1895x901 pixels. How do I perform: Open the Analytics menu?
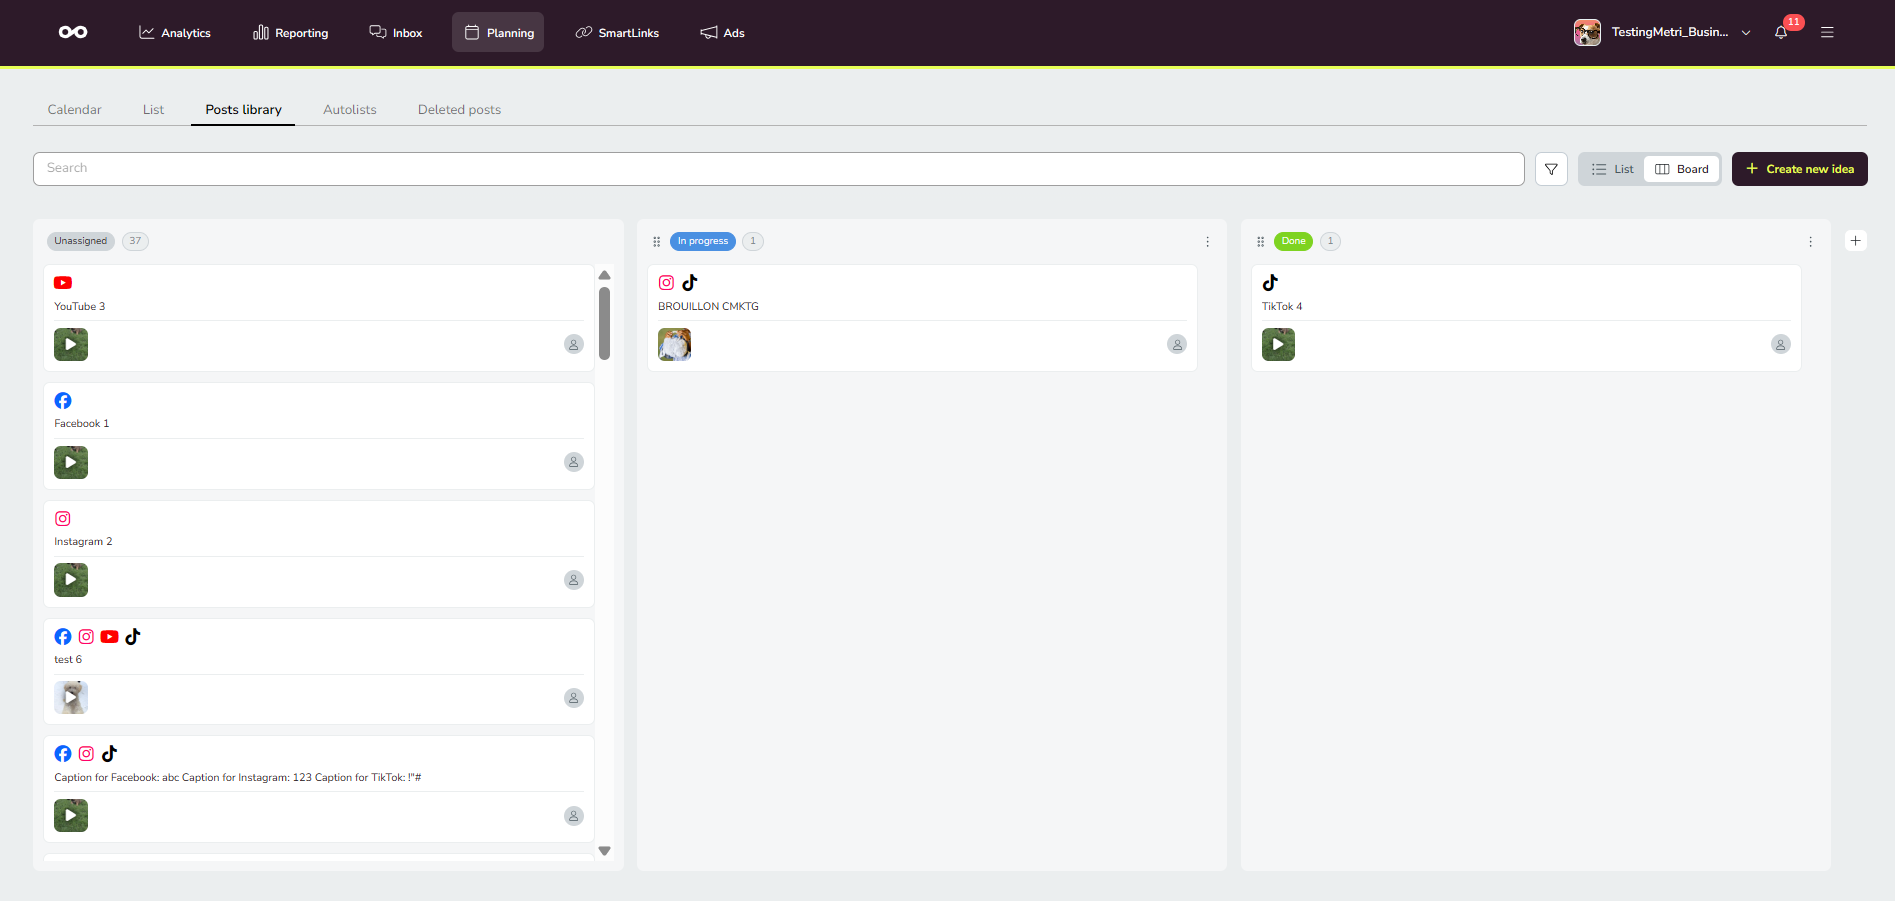(x=175, y=32)
